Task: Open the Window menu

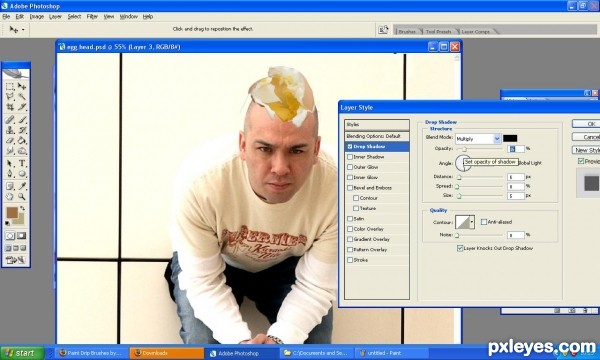Action: 129,16
